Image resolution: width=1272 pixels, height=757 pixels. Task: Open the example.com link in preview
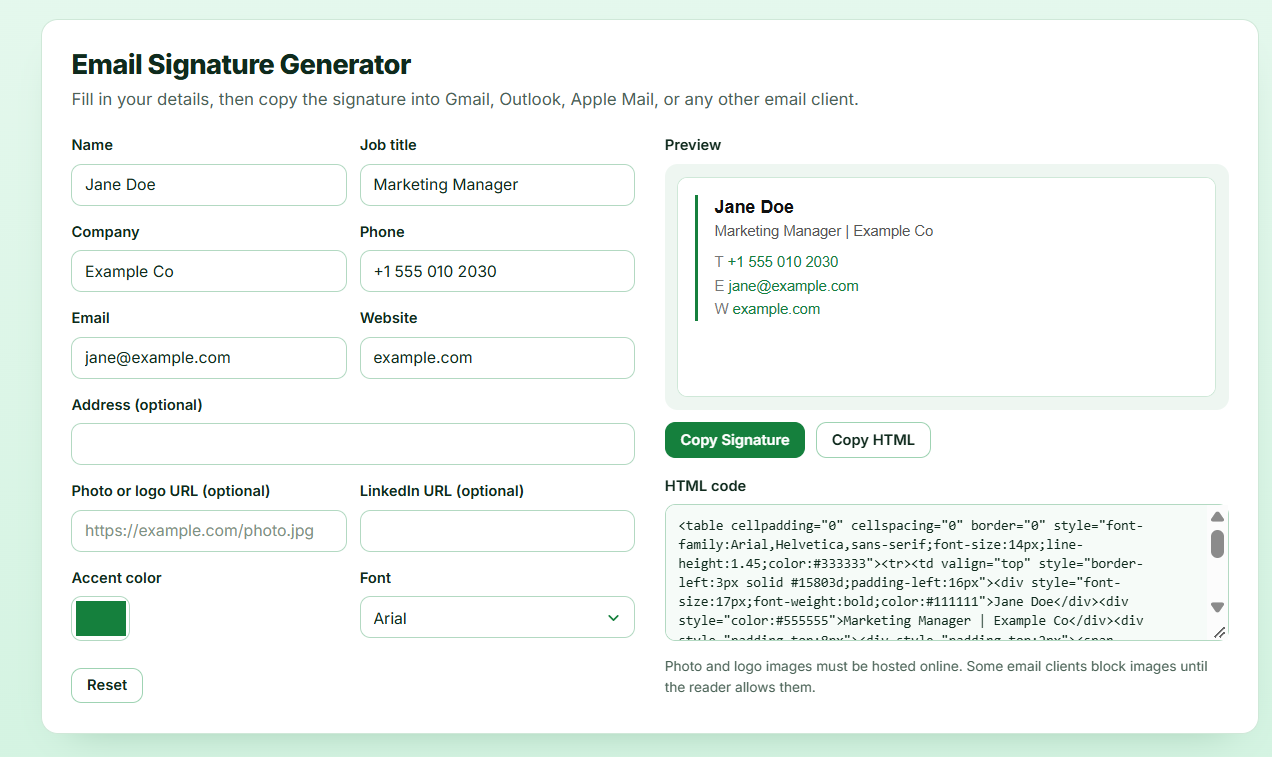pyautogui.click(x=776, y=309)
